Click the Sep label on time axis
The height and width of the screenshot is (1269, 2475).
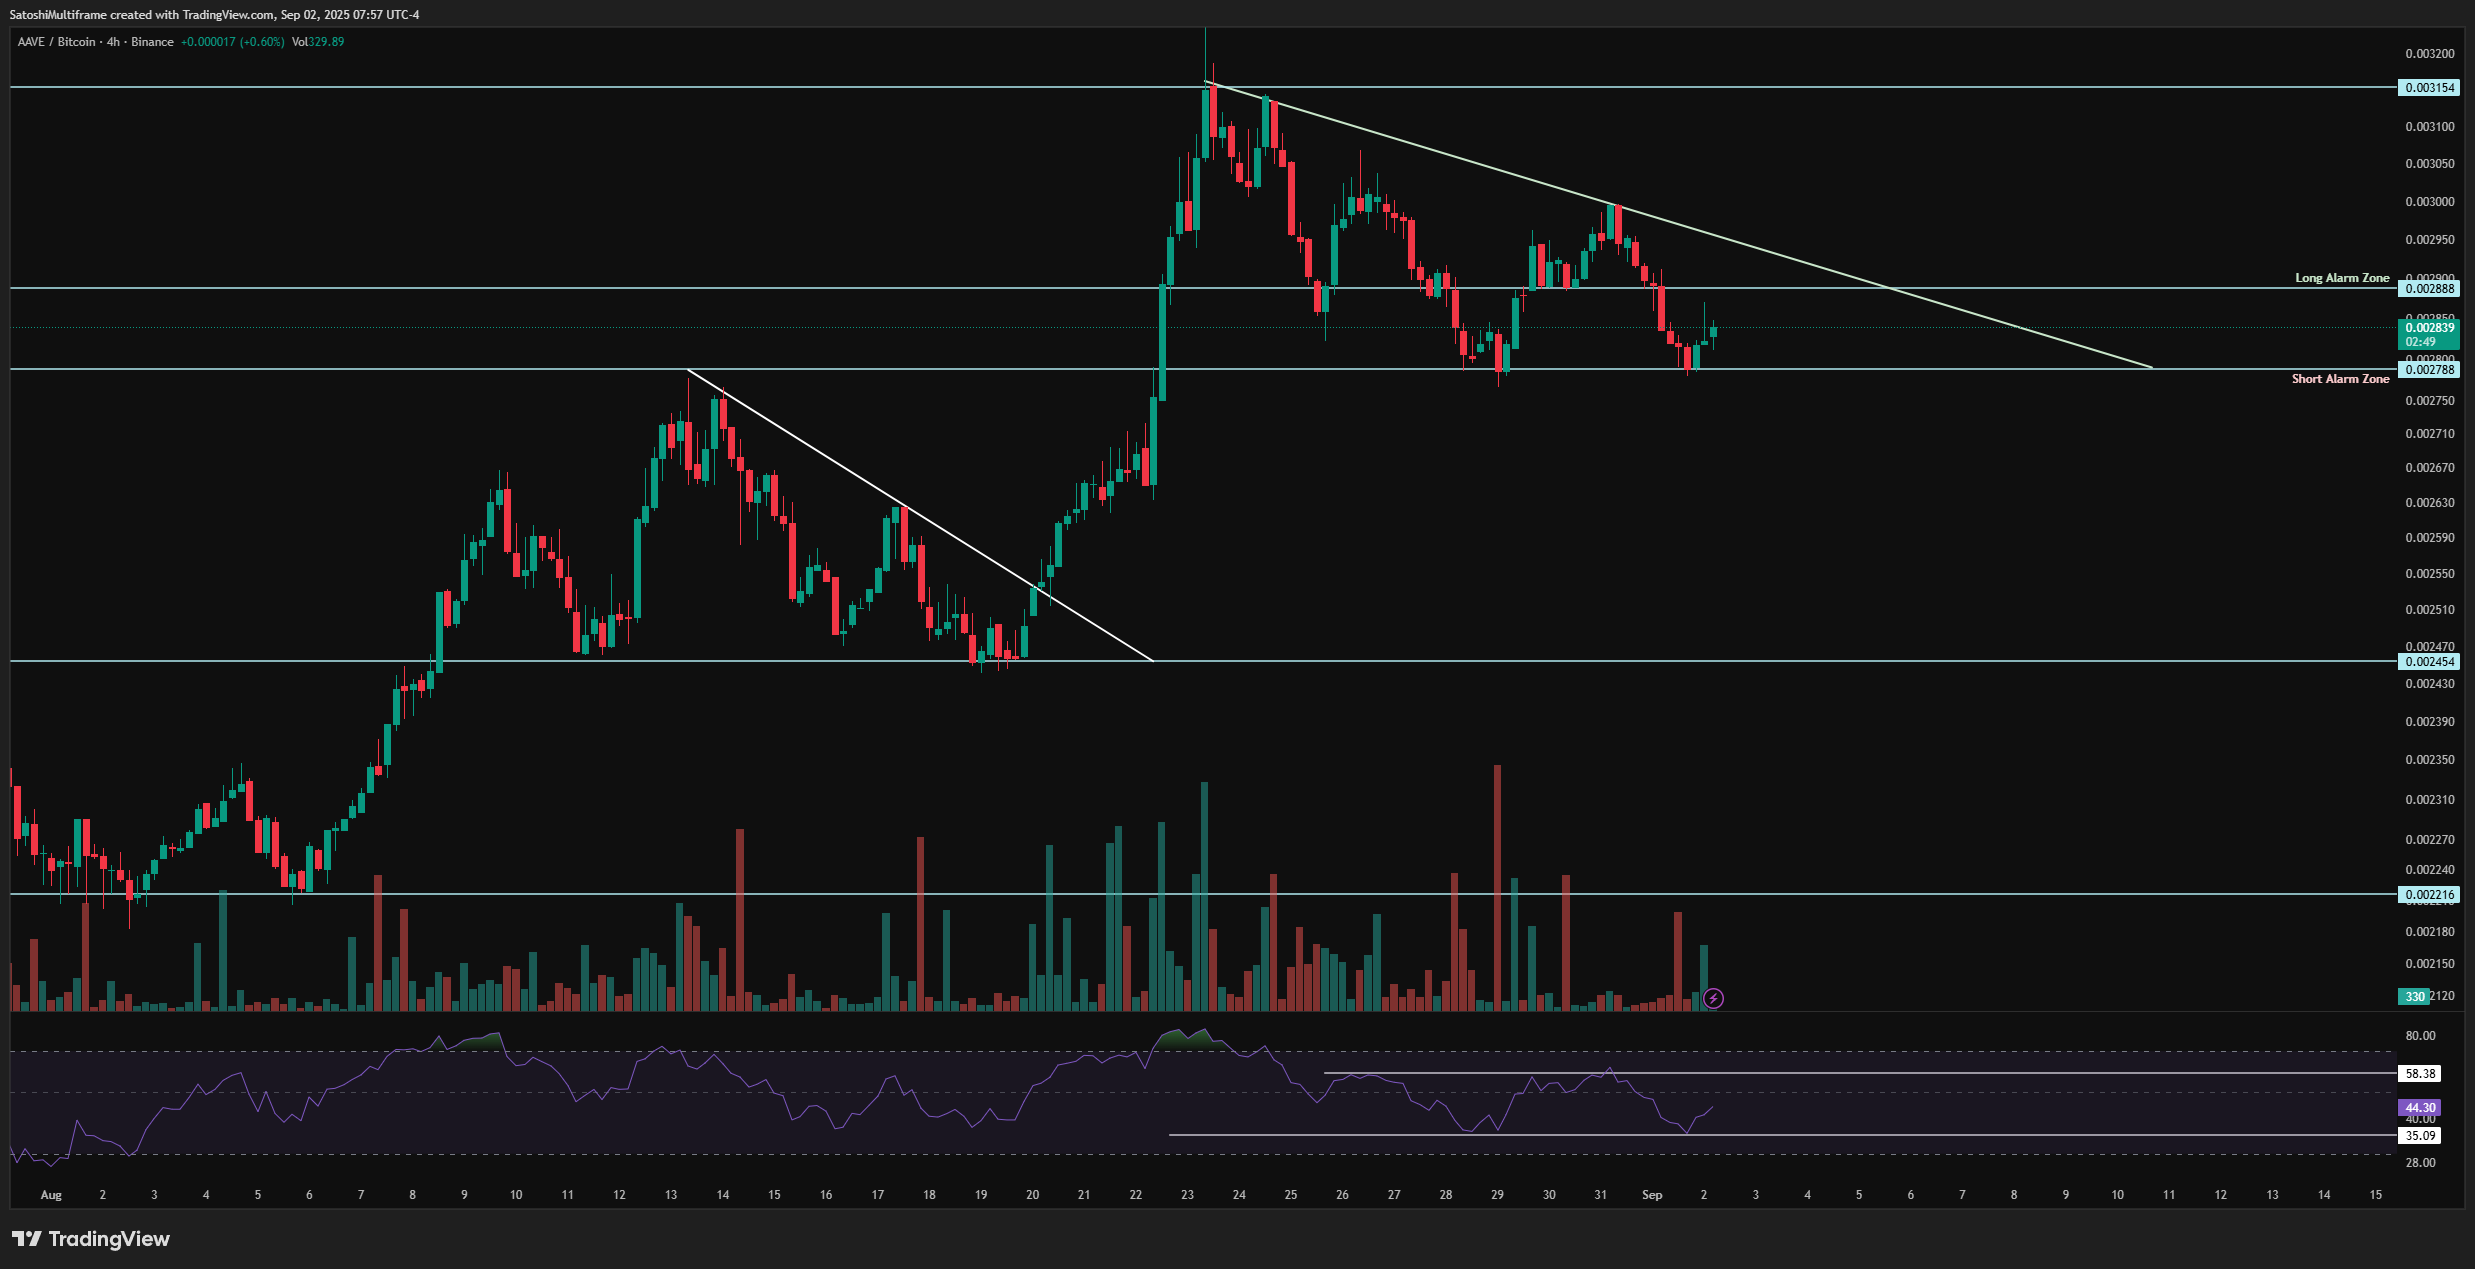tap(1652, 1195)
